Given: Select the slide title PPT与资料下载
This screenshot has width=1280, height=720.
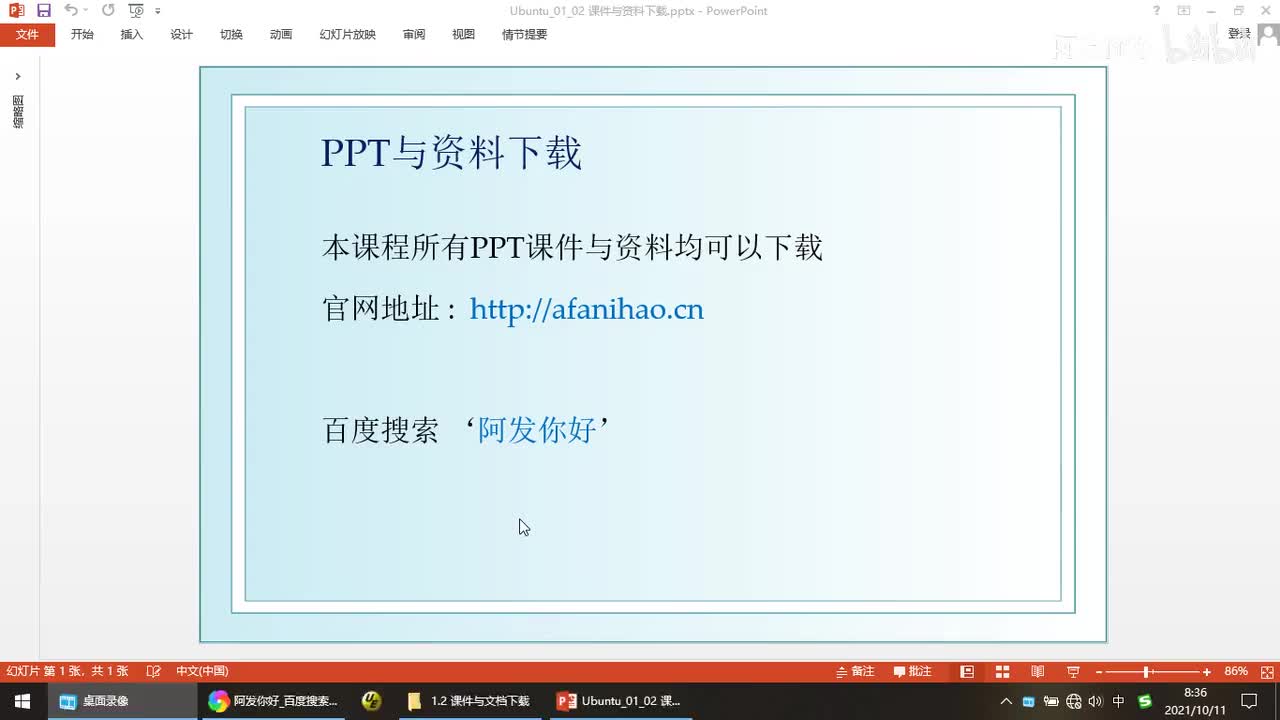Looking at the screenshot, I should pyautogui.click(x=451, y=154).
